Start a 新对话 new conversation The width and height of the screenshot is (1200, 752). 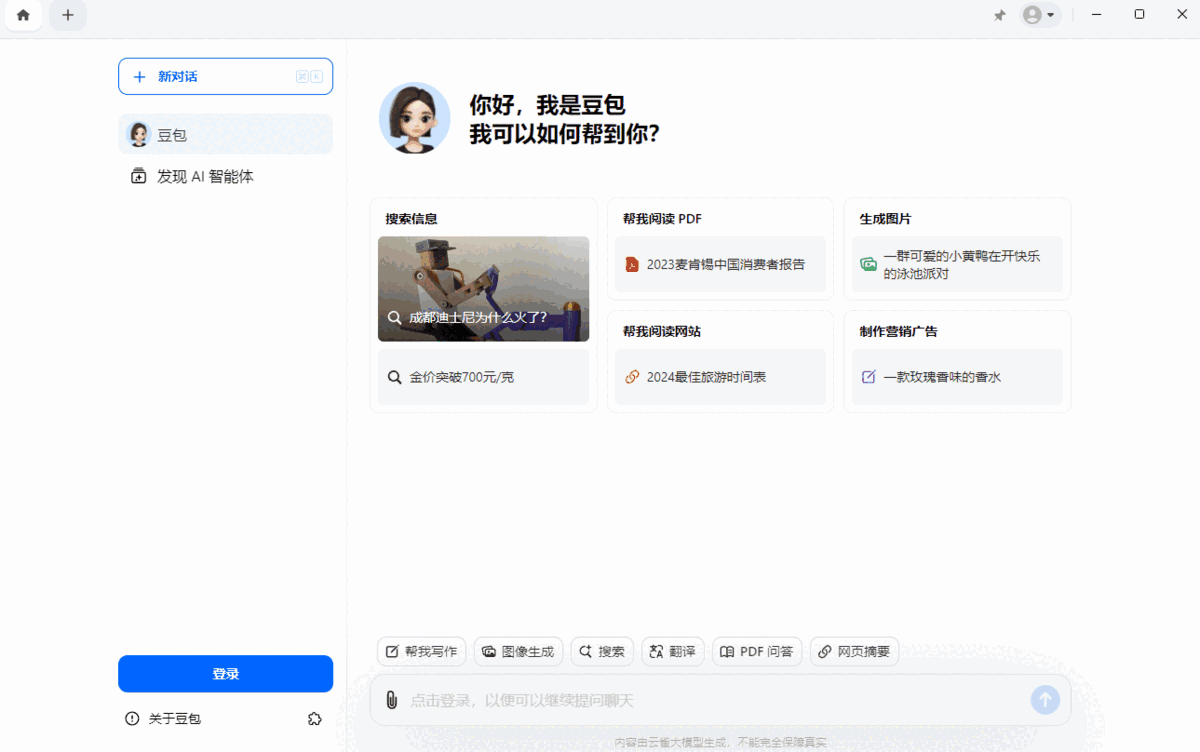(225, 76)
